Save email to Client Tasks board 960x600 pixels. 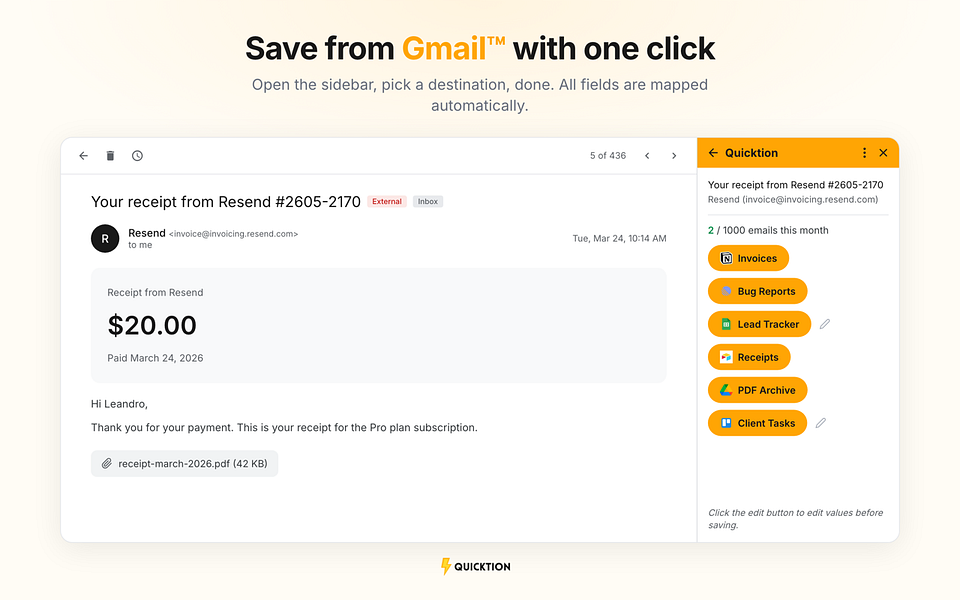click(757, 423)
